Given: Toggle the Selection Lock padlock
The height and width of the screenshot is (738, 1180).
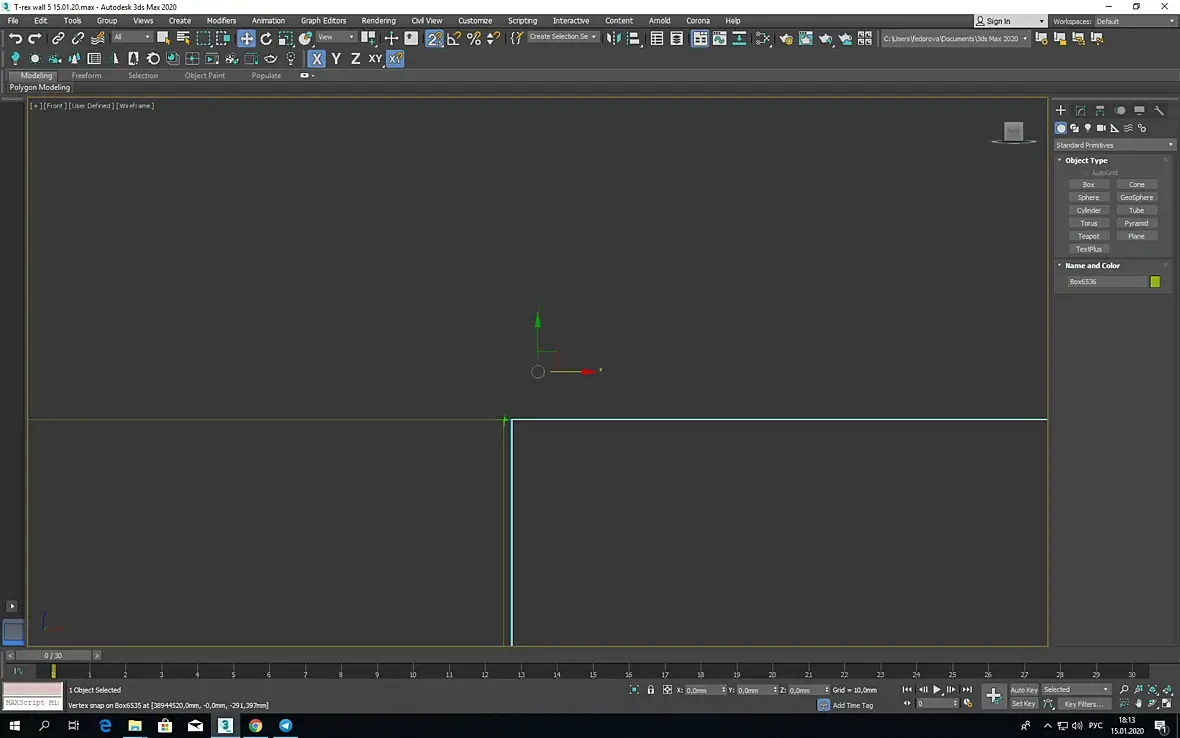Looking at the screenshot, I should (651, 690).
